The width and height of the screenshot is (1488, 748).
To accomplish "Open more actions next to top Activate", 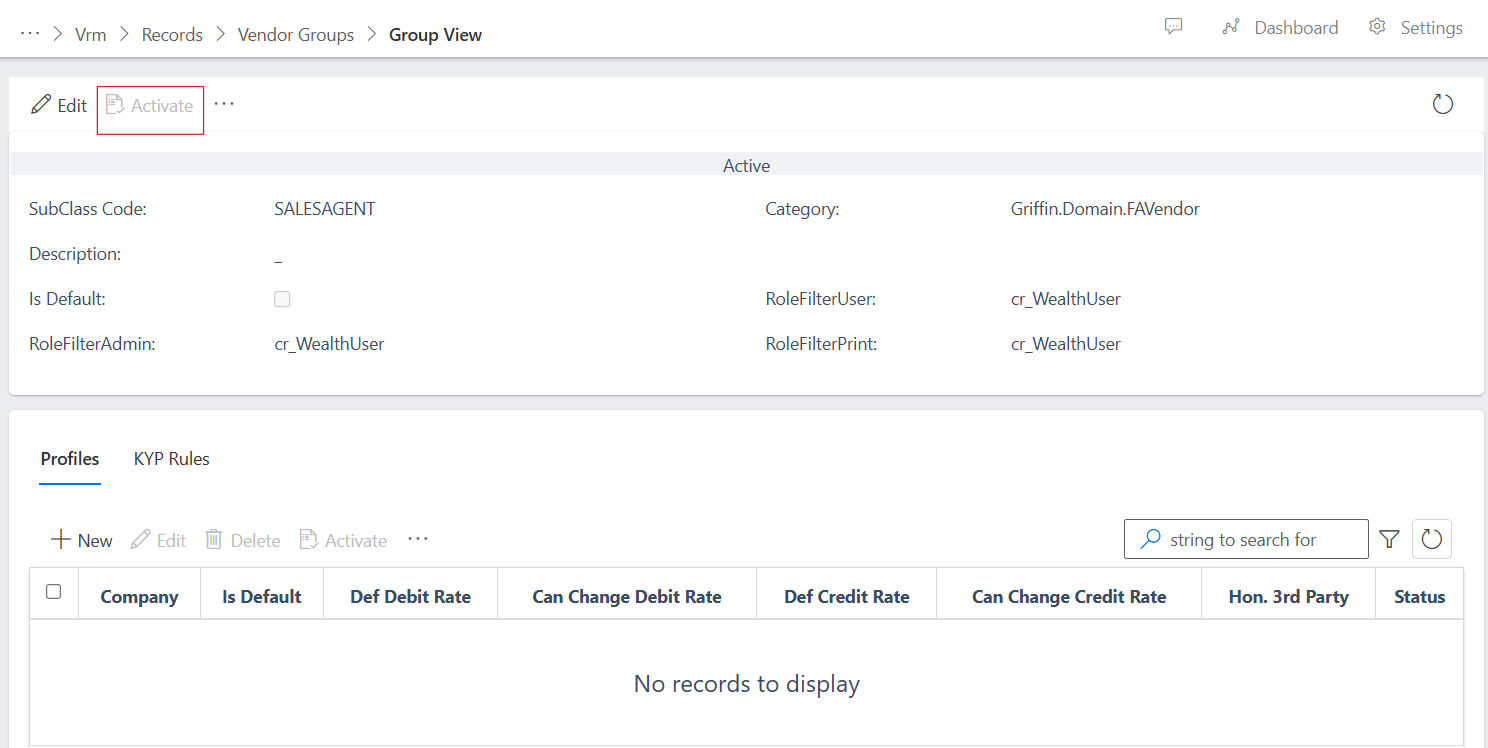I will (224, 104).
